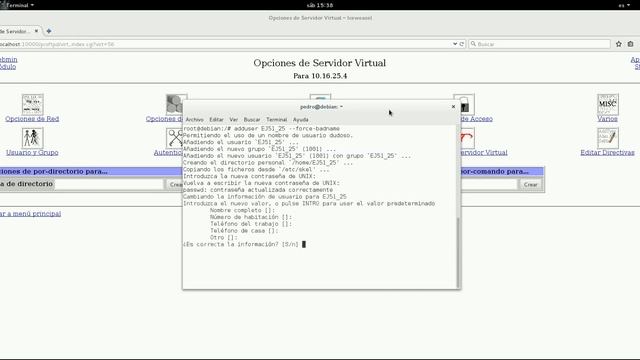
Task: Click the 'adduser EJ51_25 --force-badname' command line
Action: pos(261,129)
